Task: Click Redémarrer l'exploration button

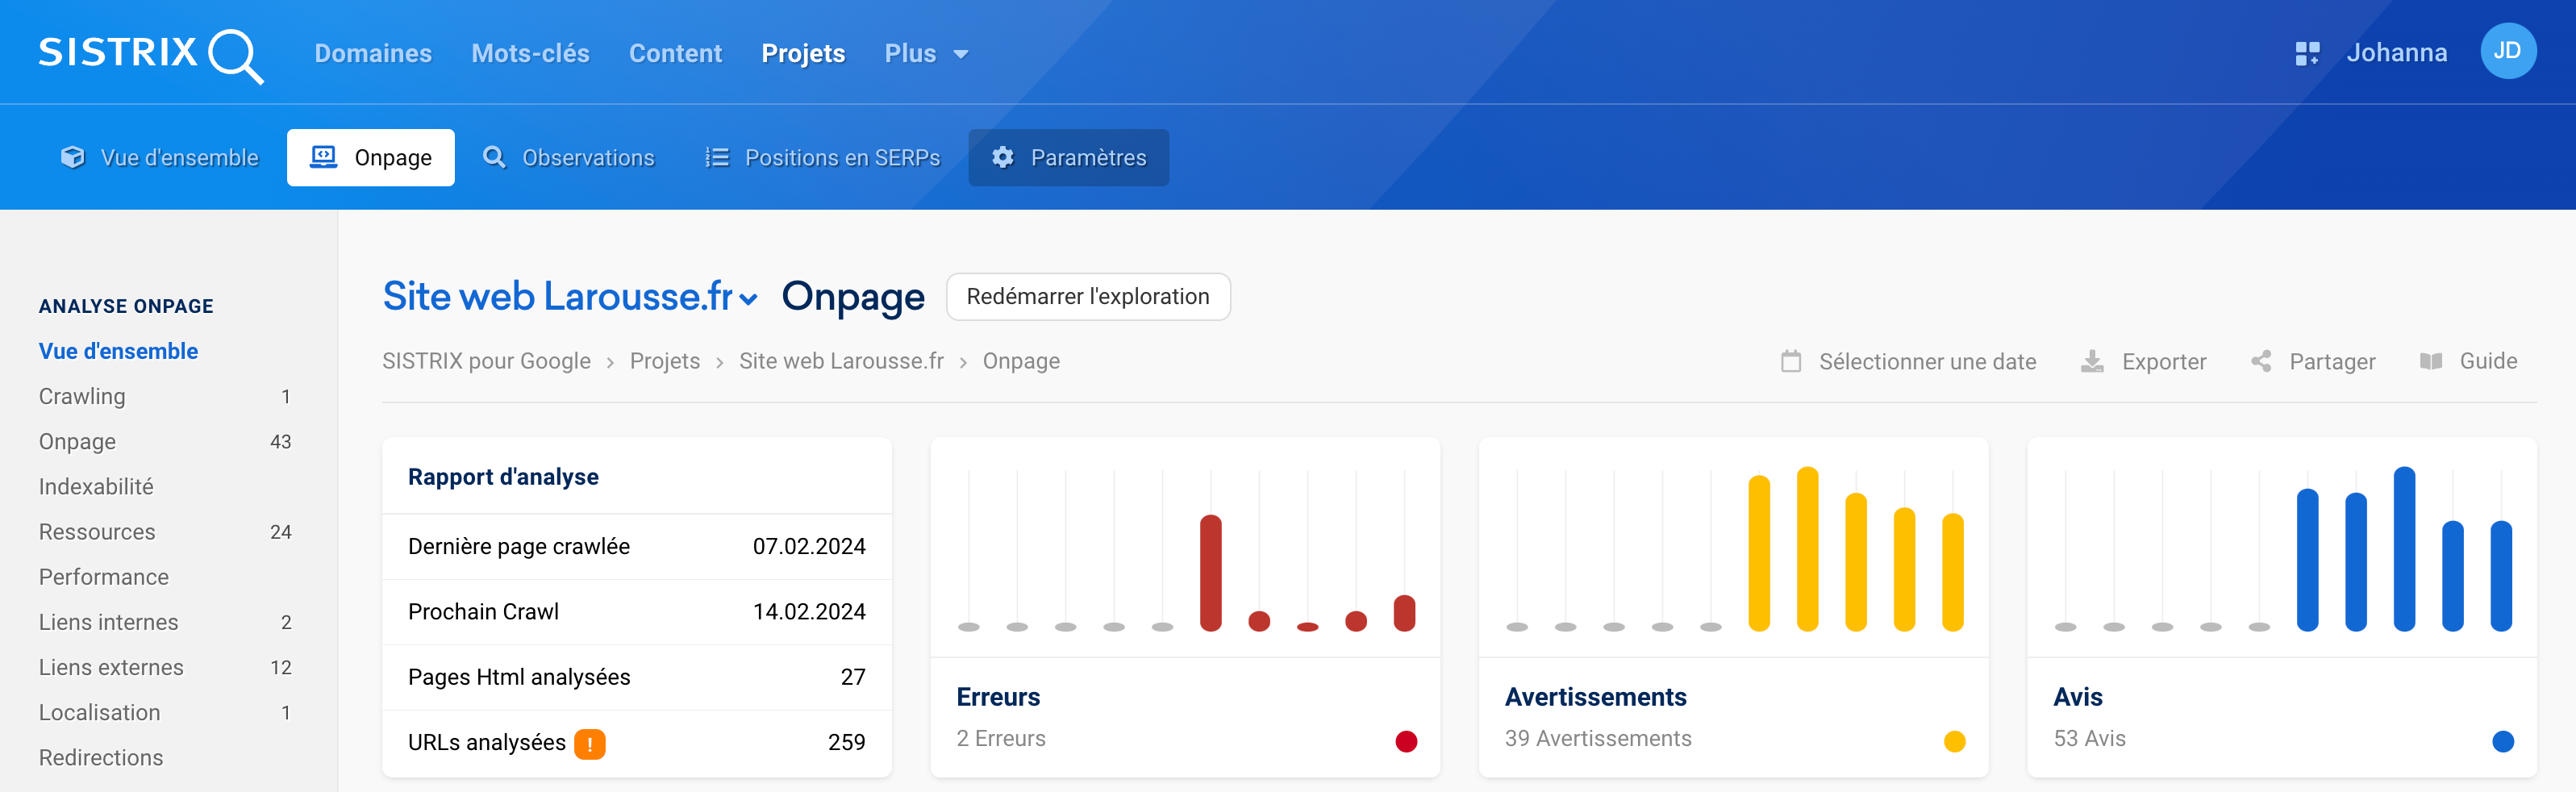Action: point(1088,297)
